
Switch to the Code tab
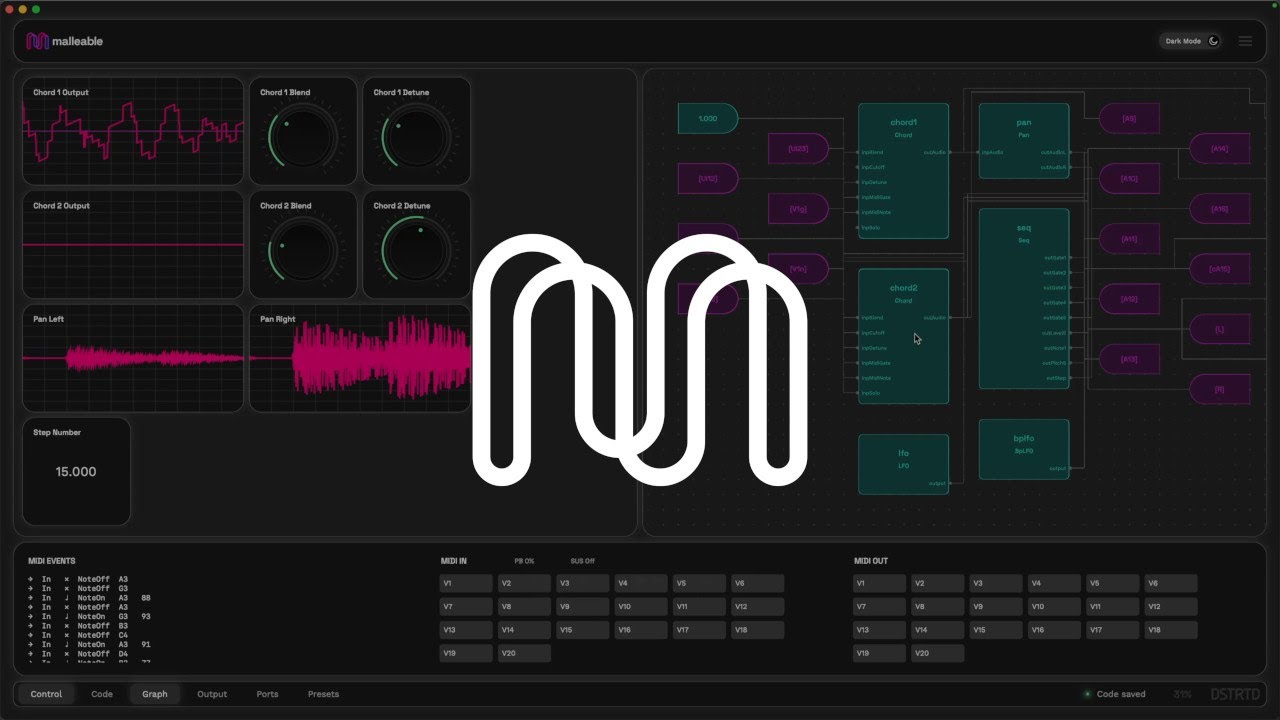(102, 694)
